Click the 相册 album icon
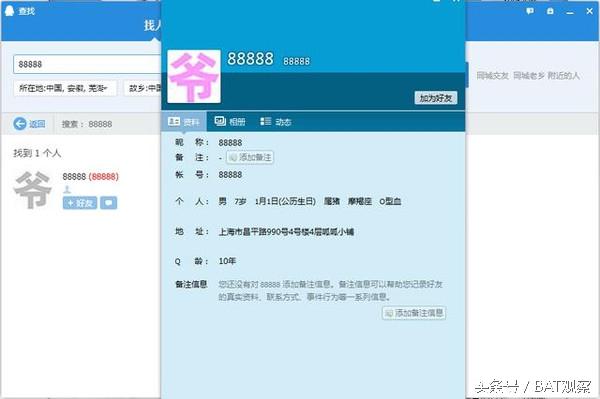This screenshot has height=399, width=600. pos(220,121)
